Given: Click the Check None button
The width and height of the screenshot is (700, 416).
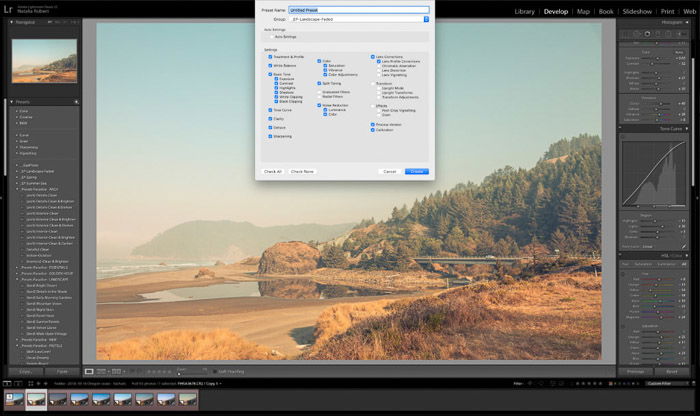Looking at the screenshot, I should (x=302, y=171).
